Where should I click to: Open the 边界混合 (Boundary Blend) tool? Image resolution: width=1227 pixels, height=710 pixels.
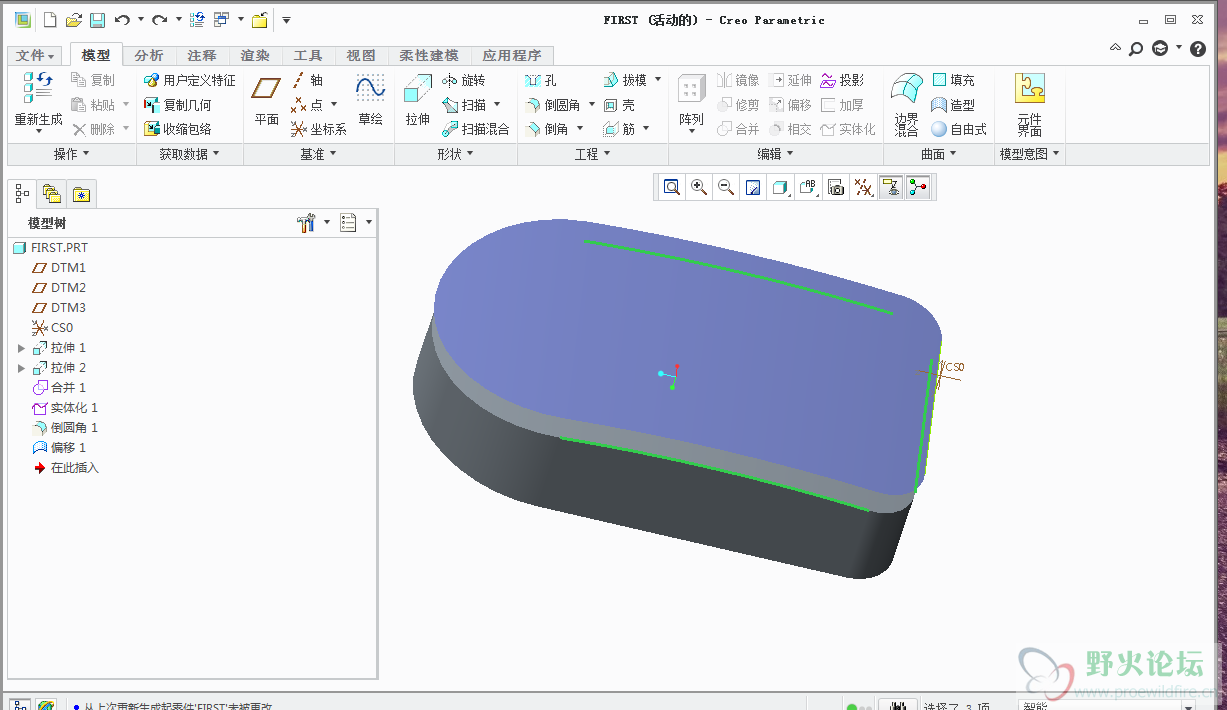click(906, 104)
